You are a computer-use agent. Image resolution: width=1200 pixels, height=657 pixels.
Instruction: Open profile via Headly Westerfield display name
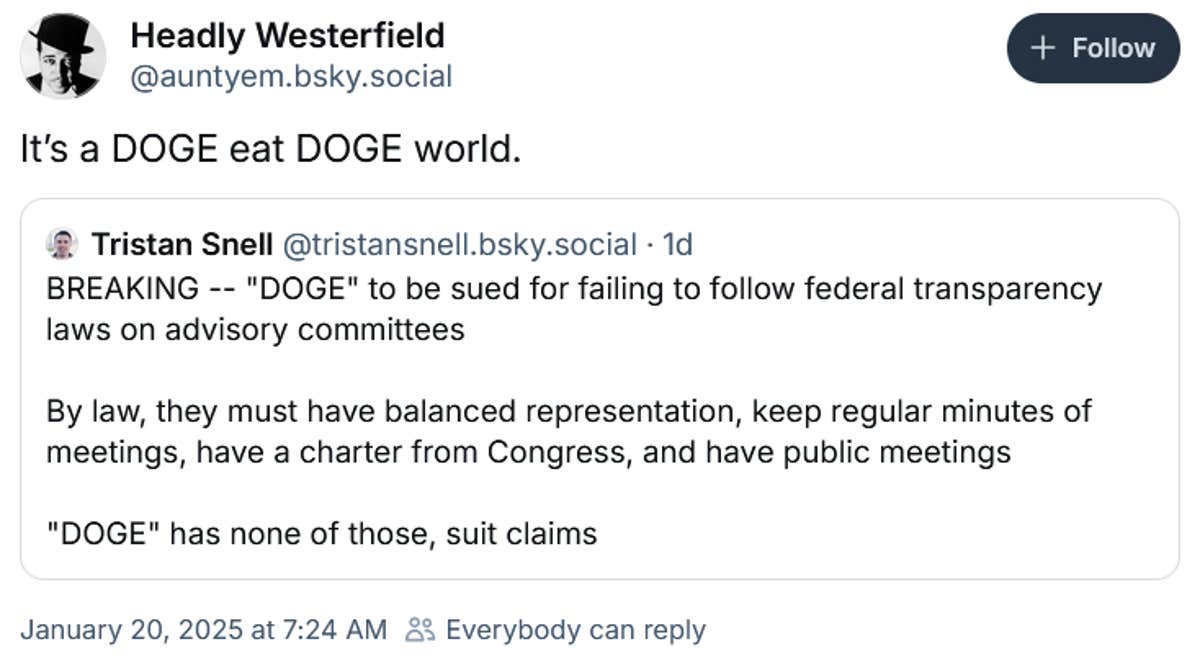(x=288, y=36)
